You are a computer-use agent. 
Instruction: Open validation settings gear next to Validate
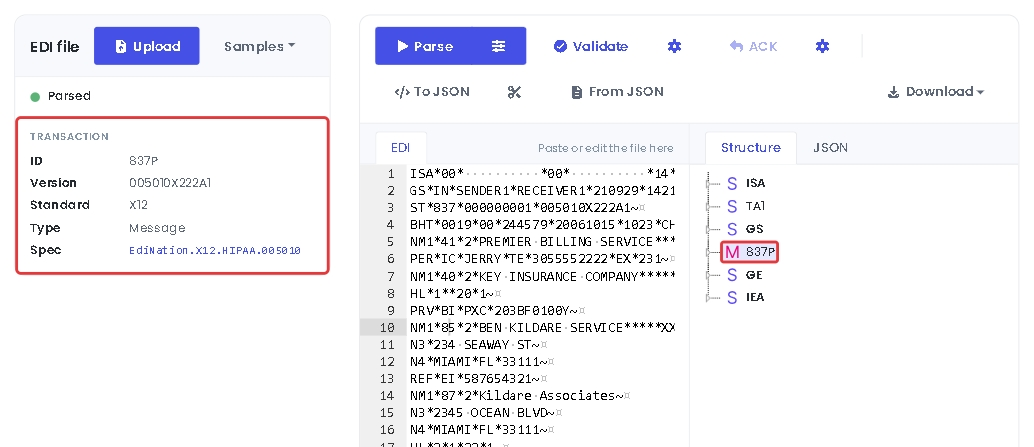pyautogui.click(x=674, y=46)
